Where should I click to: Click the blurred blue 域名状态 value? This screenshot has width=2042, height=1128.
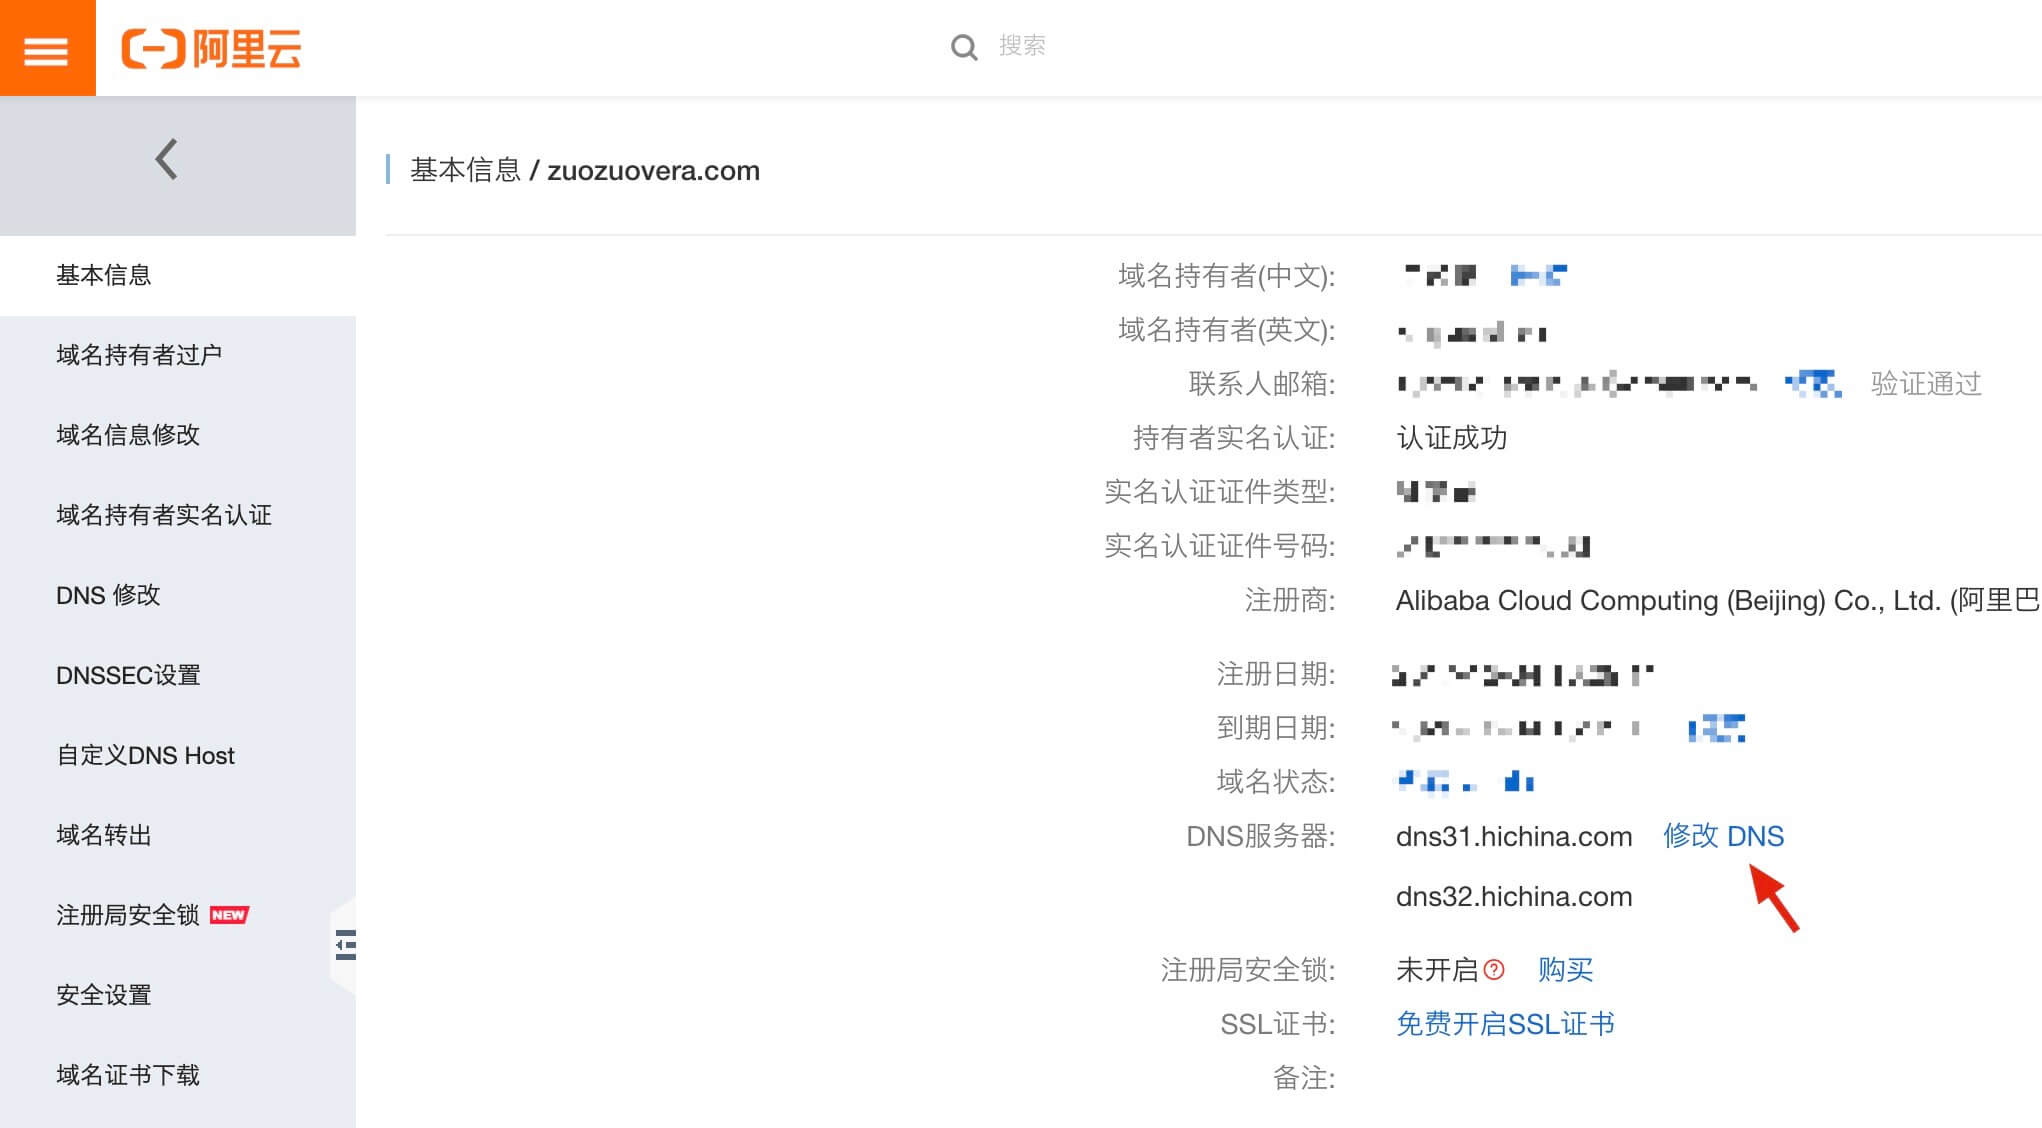(x=1465, y=782)
